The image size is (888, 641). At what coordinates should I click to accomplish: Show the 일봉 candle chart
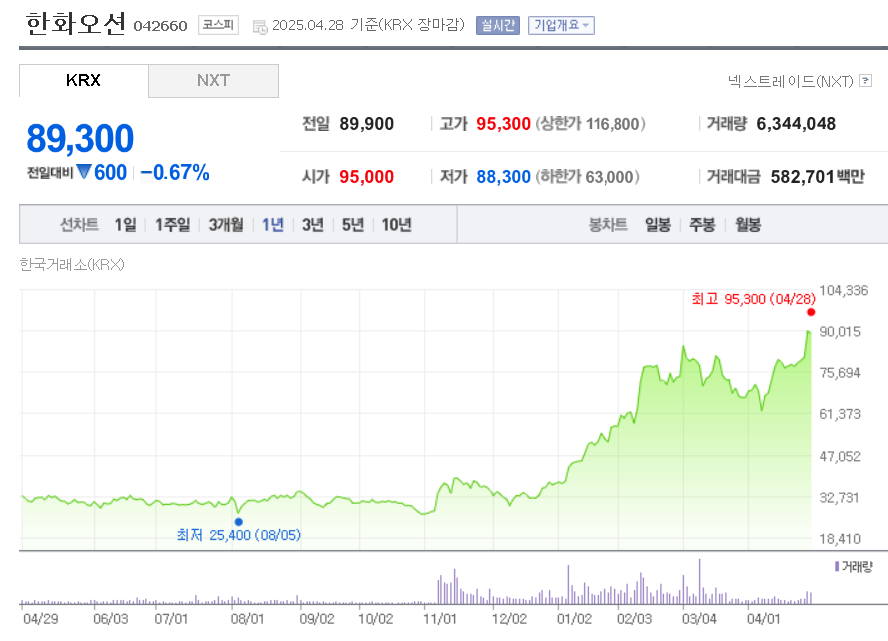tap(658, 225)
